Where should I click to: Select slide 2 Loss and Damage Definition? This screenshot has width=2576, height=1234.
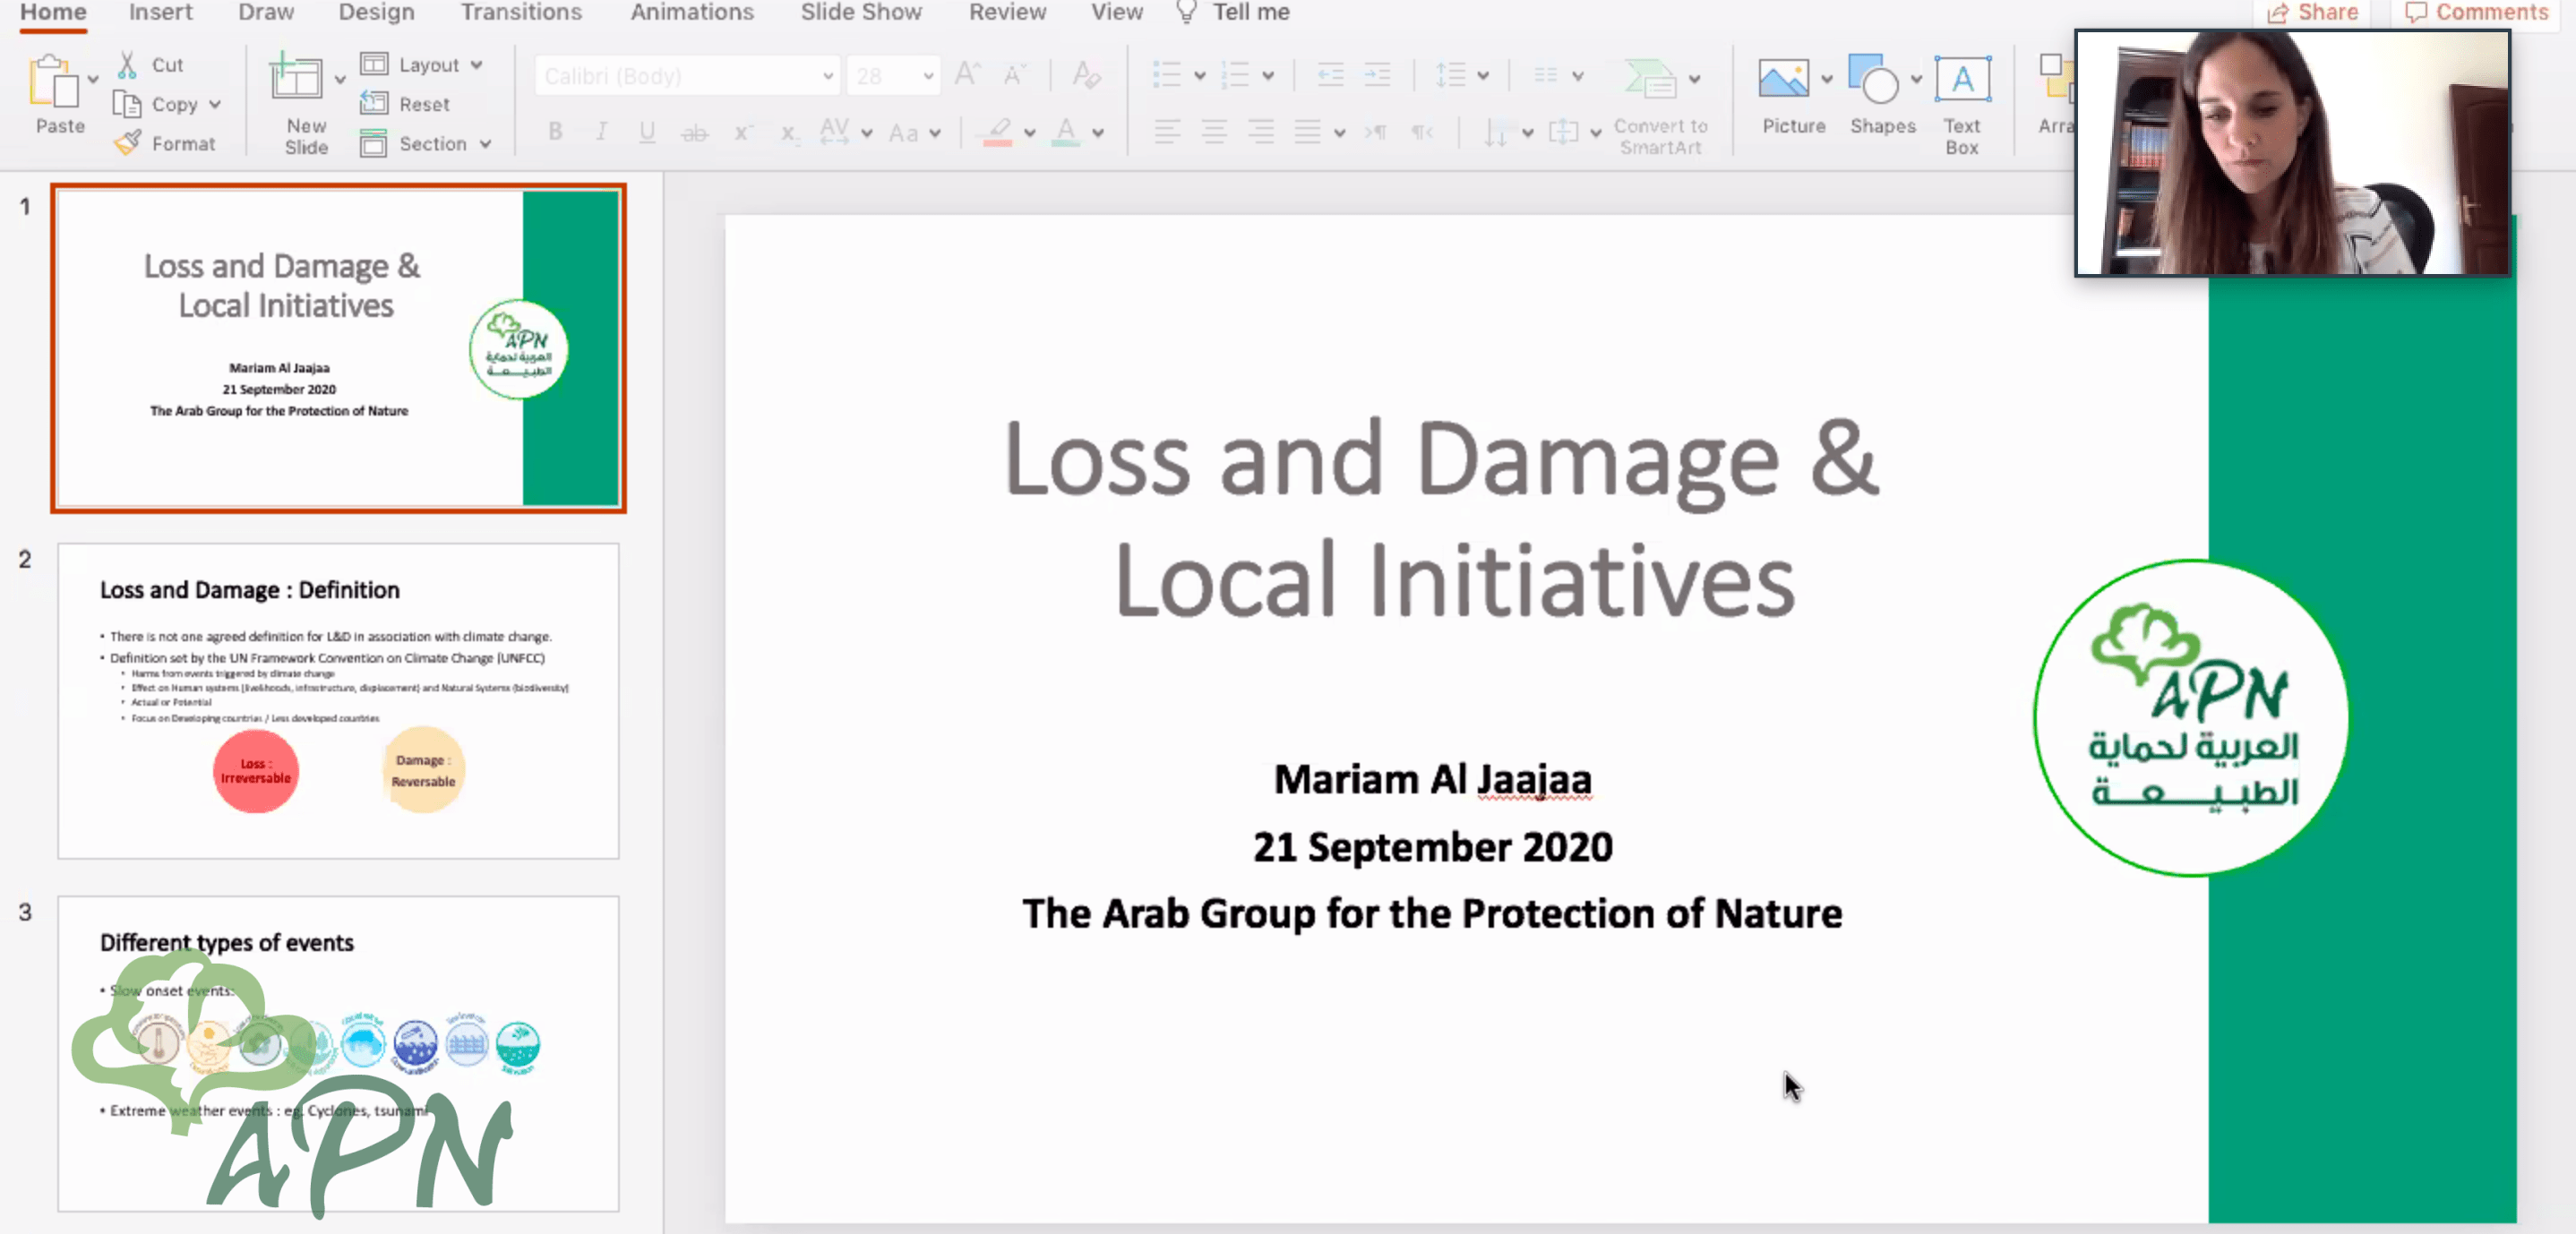coord(339,700)
